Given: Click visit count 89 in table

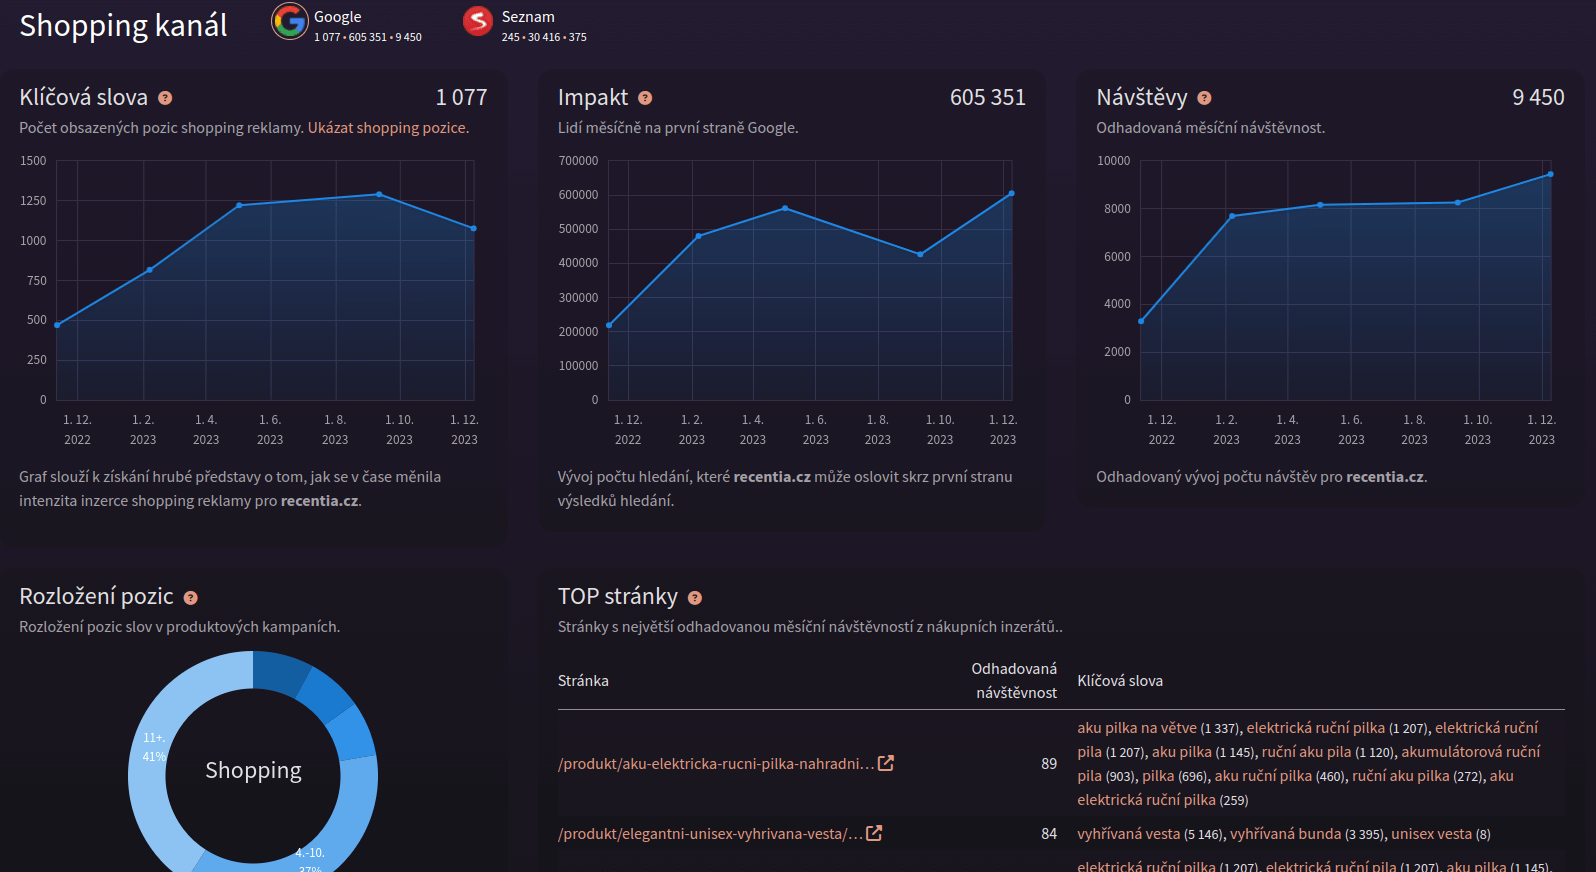Looking at the screenshot, I should 1049,764.
